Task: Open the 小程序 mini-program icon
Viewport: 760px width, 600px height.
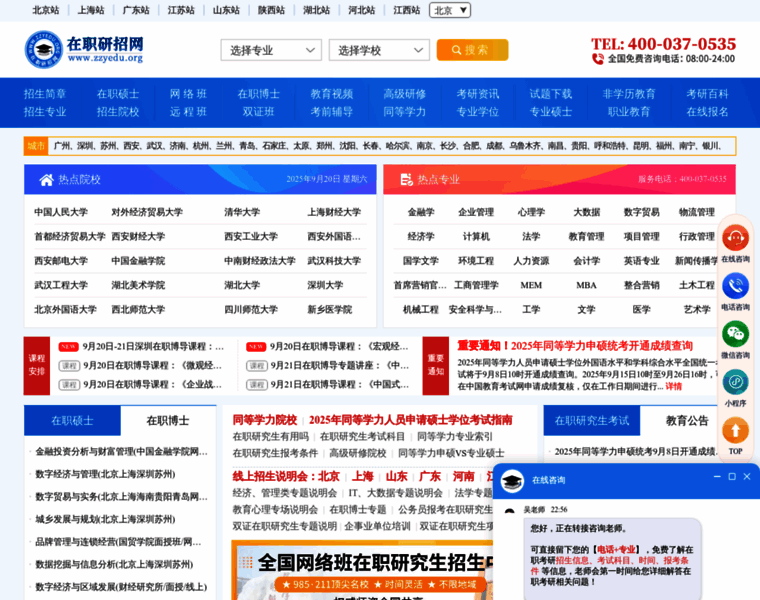Action: pos(735,382)
